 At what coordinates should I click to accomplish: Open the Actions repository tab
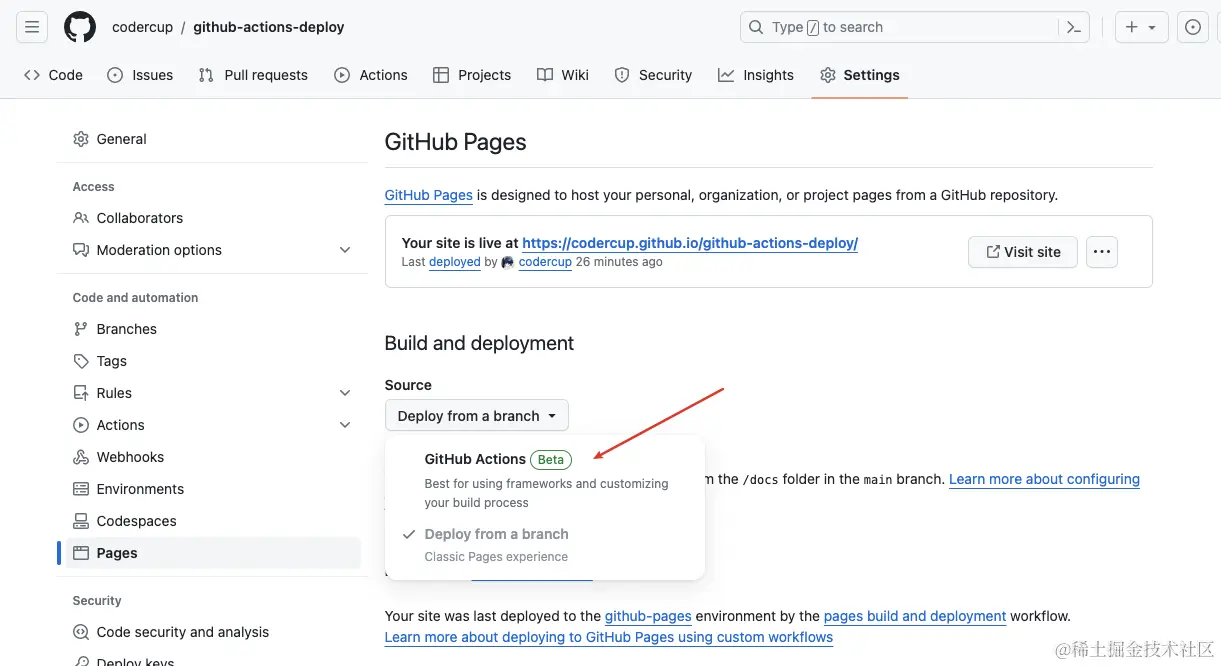coord(371,75)
